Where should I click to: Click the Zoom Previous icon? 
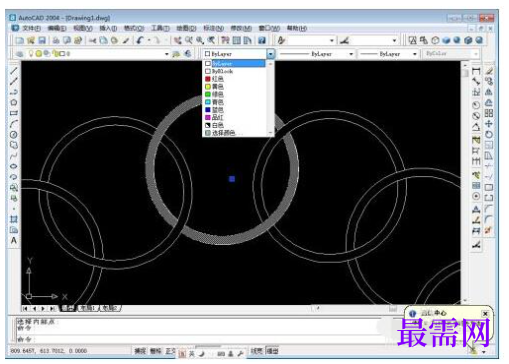tap(211, 40)
